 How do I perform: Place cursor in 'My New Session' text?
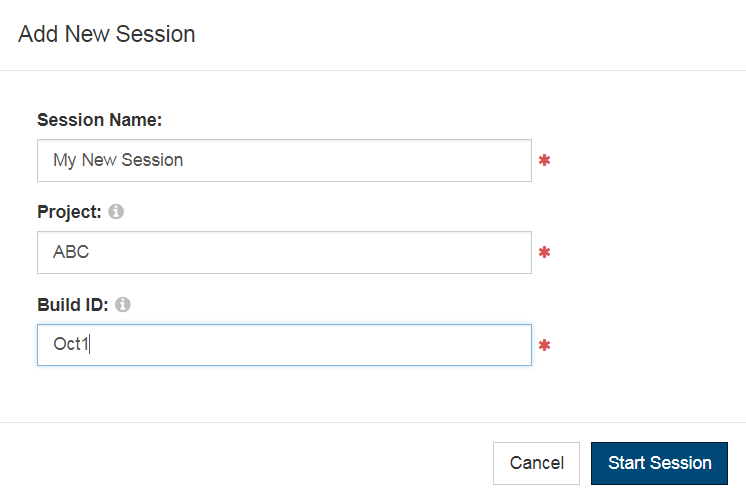point(118,160)
